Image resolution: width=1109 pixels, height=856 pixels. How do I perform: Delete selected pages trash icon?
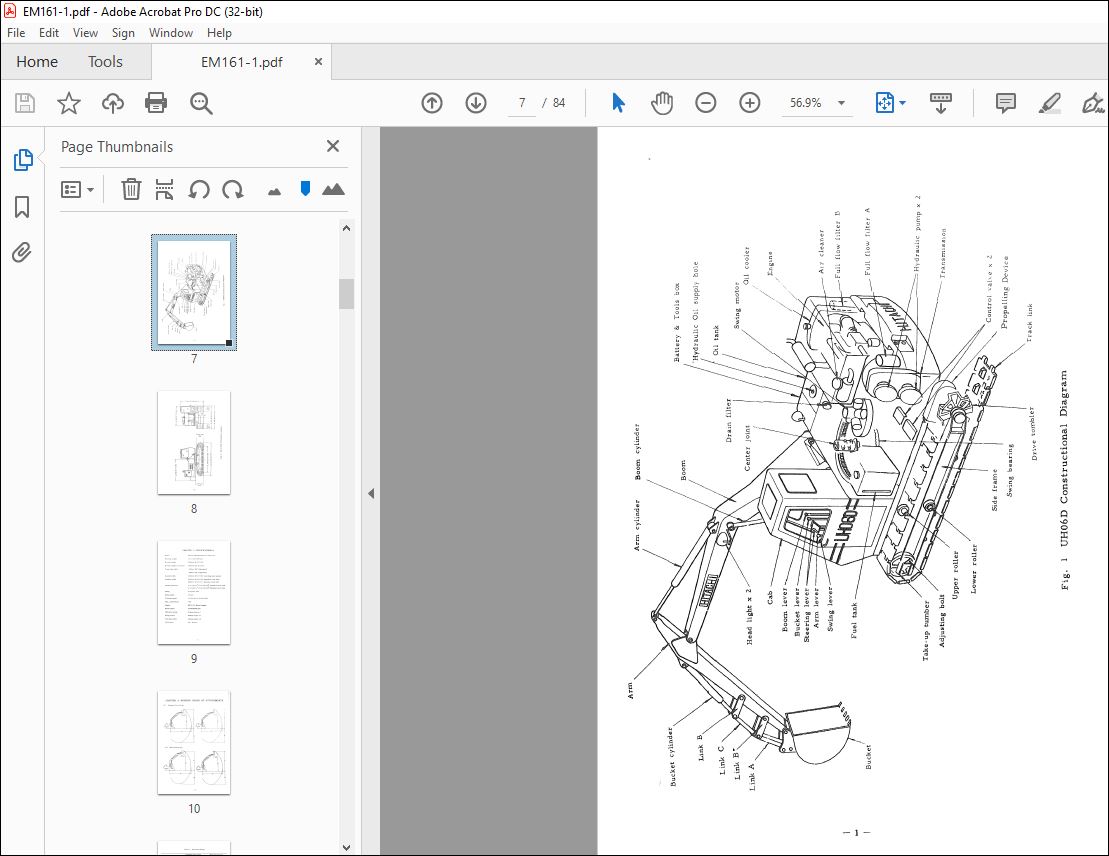(131, 190)
